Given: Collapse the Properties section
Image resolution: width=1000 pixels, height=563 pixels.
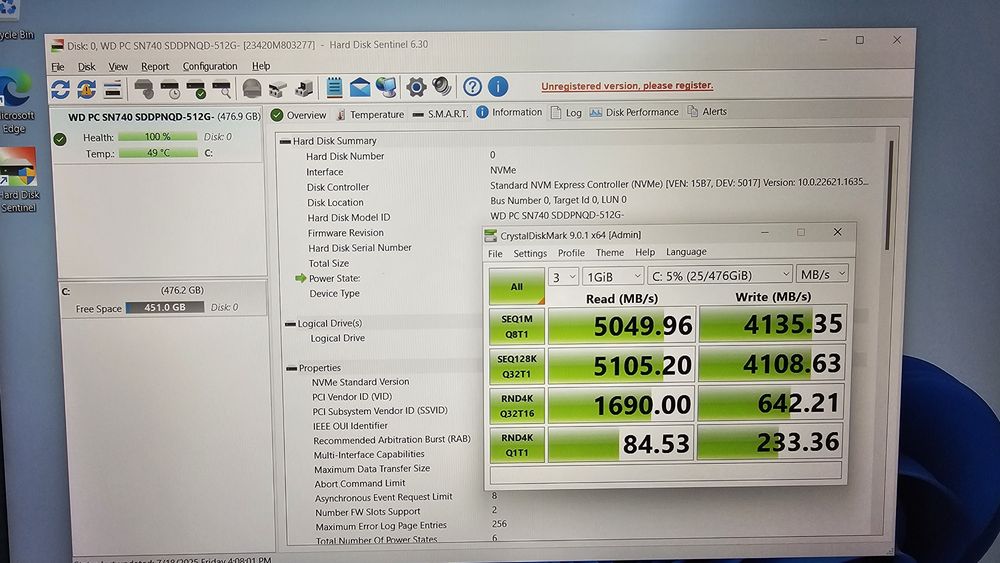Looking at the screenshot, I should tap(291, 369).
